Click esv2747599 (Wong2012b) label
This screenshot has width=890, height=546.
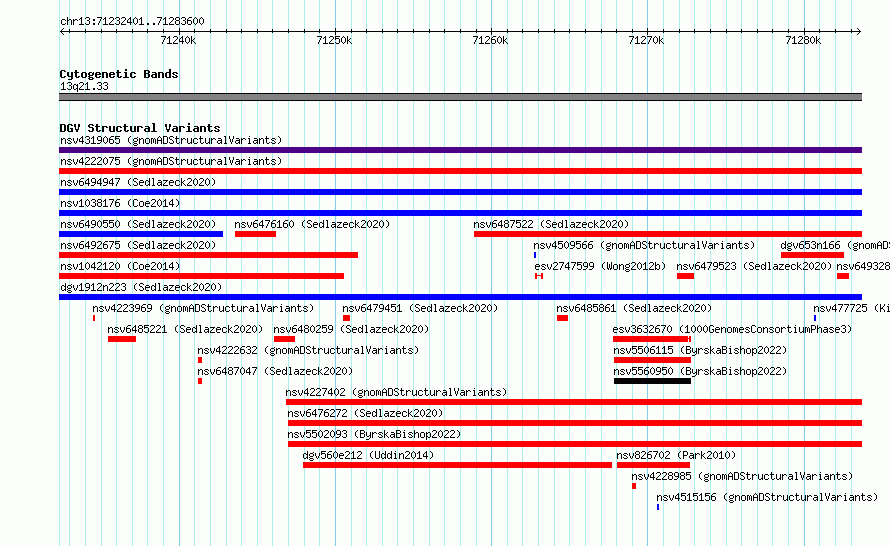pyautogui.click(x=600, y=266)
